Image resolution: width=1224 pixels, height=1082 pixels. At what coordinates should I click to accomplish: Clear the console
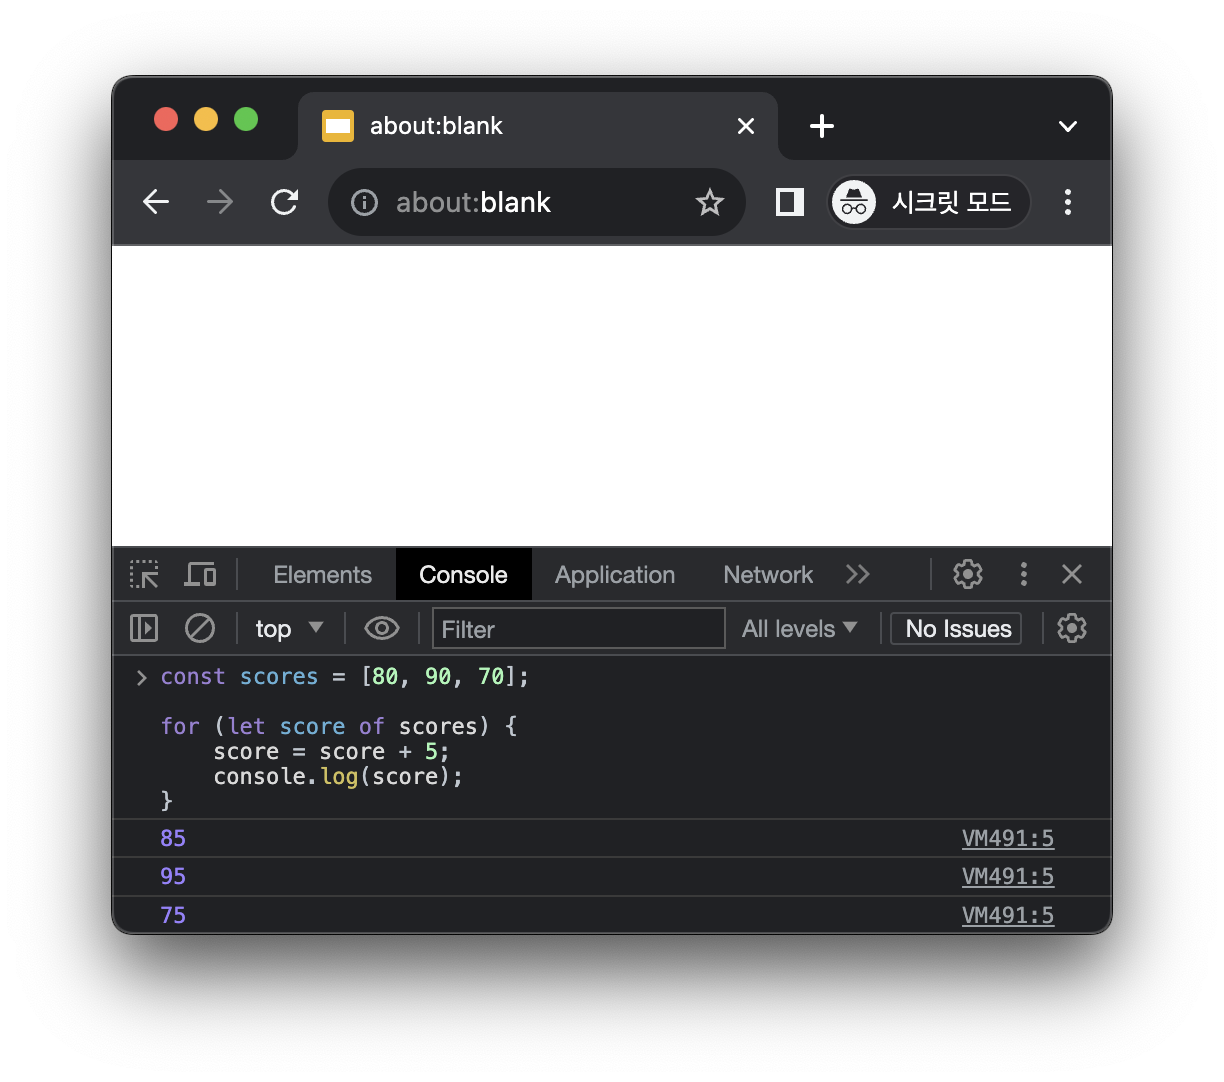(200, 628)
